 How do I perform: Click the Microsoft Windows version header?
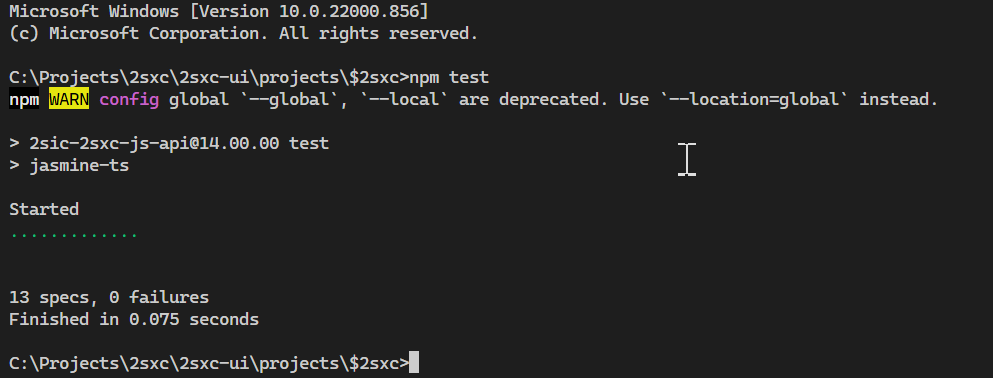(218, 11)
